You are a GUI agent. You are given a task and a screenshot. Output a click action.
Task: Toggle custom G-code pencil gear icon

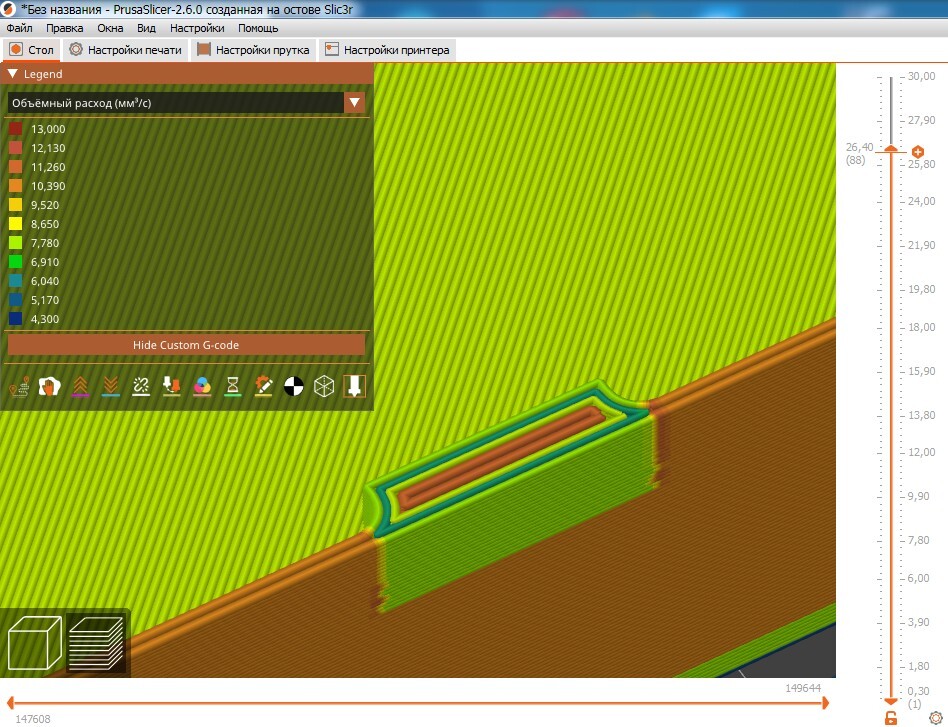pos(263,386)
